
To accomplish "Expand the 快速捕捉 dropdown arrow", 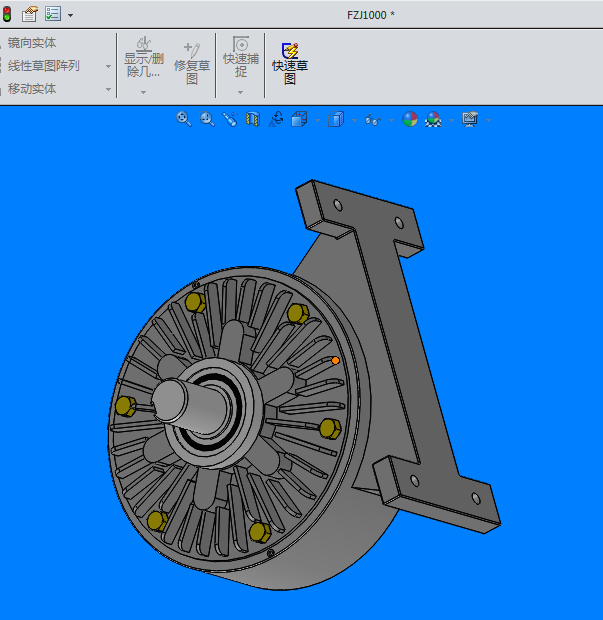I will pyautogui.click(x=241, y=92).
